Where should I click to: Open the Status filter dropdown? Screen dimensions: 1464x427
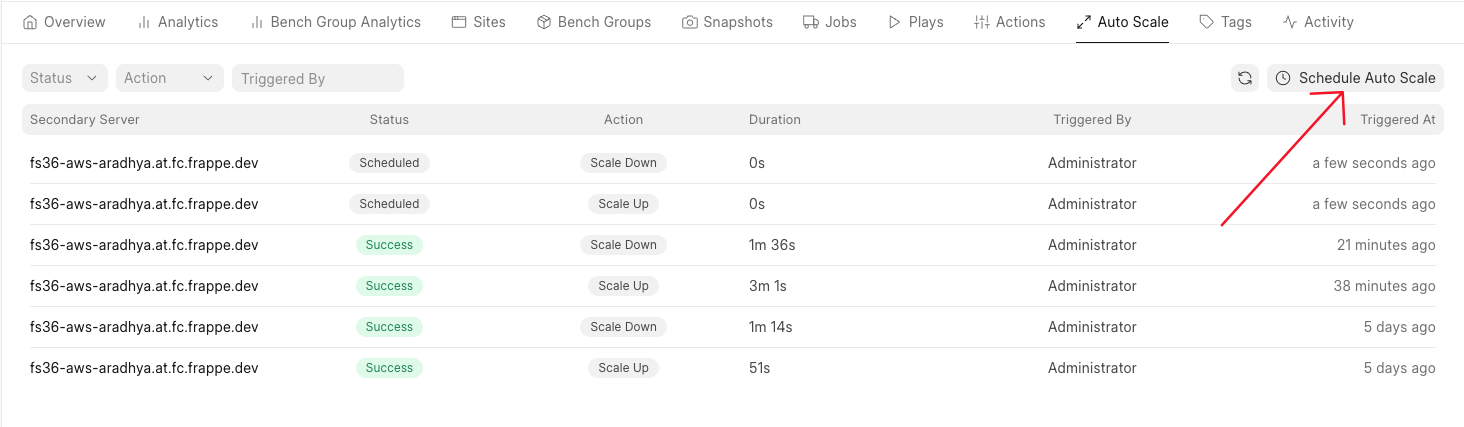coord(65,78)
